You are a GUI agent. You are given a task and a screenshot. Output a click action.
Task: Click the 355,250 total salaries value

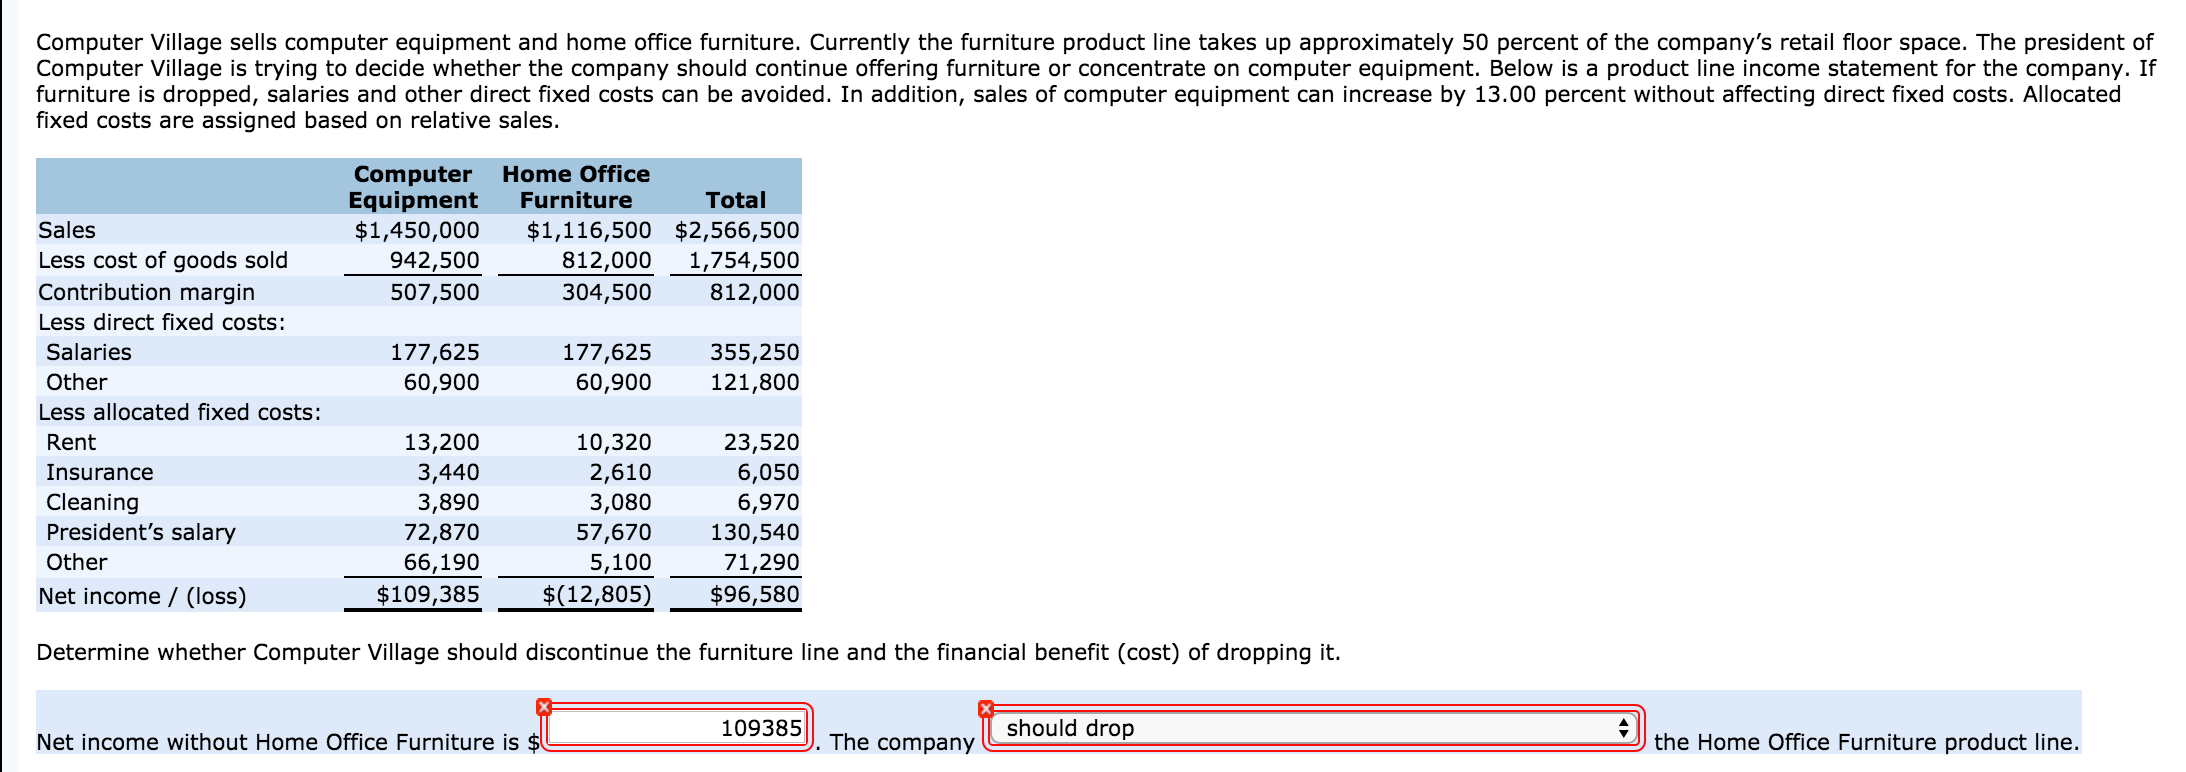(755, 352)
